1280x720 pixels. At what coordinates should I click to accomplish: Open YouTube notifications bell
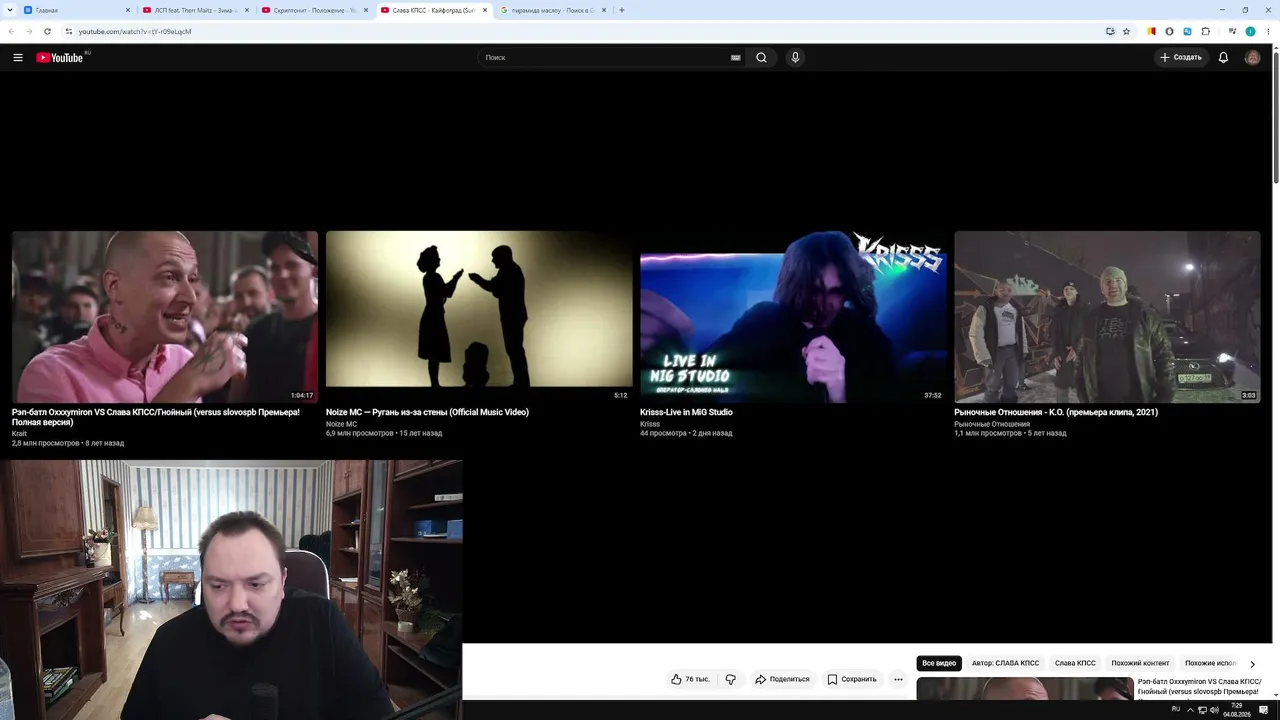click(1223, 58)
